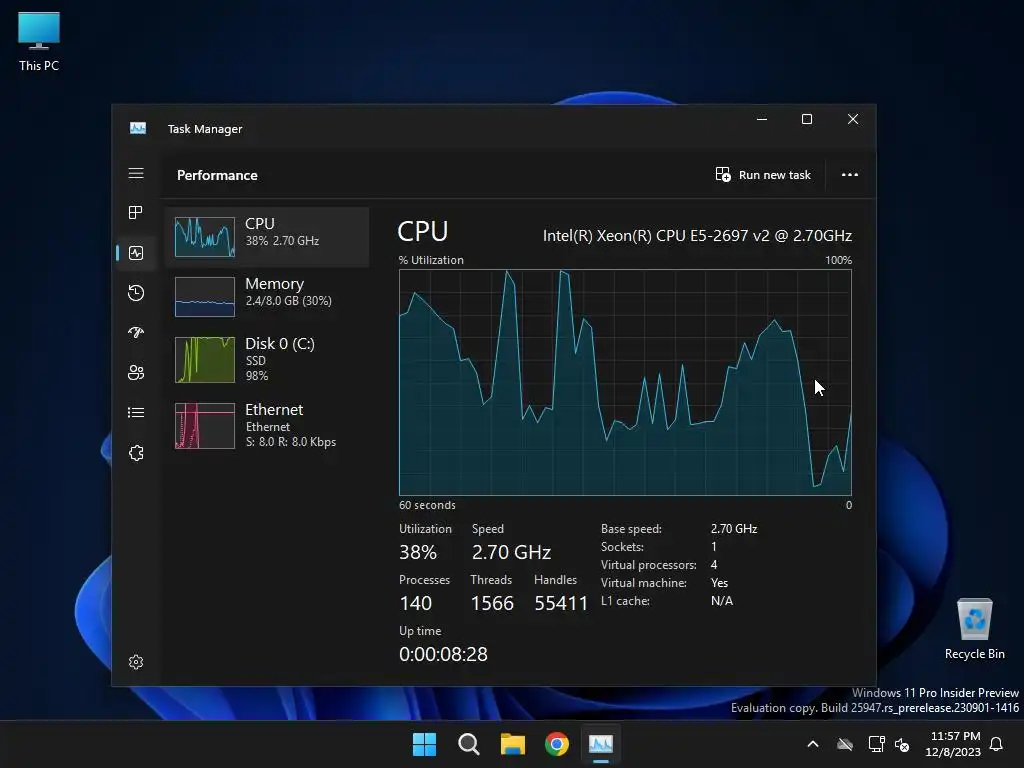This screenshot has width=1024, height=768.
Task: Click the Speed value 2.70 GHz
Action: coord(511,552)
